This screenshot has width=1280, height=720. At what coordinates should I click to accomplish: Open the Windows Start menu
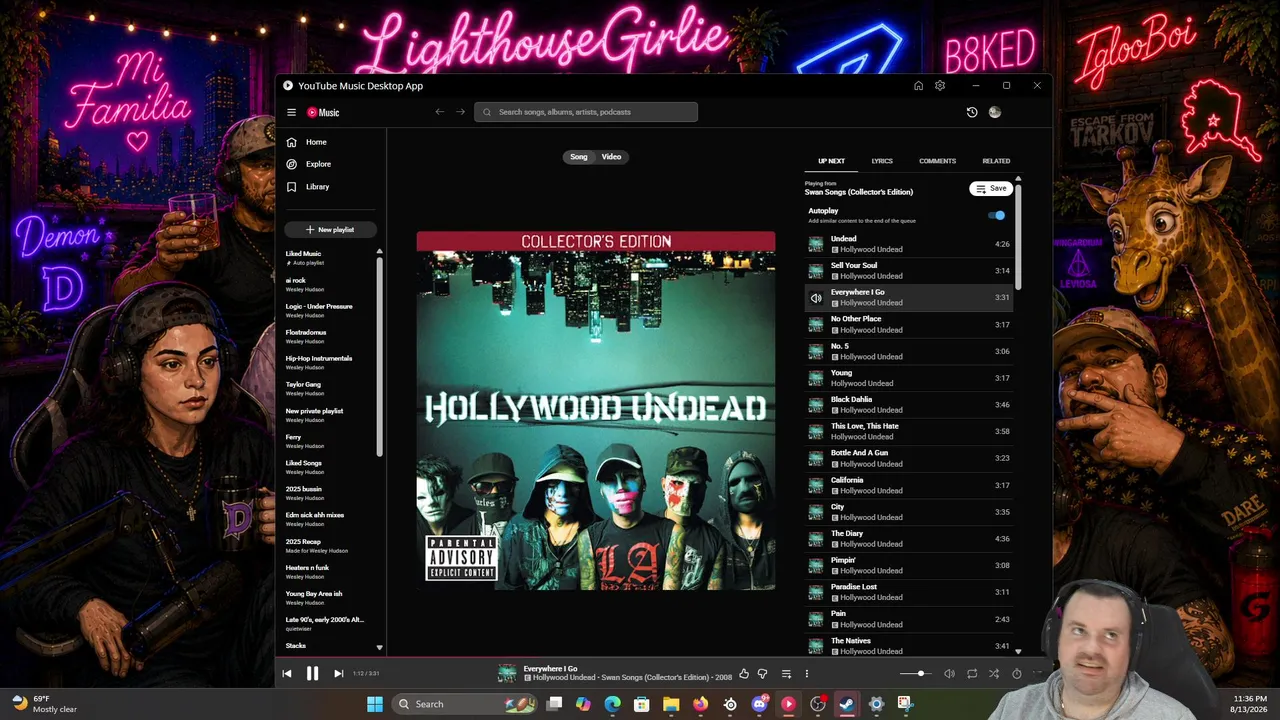375,704
